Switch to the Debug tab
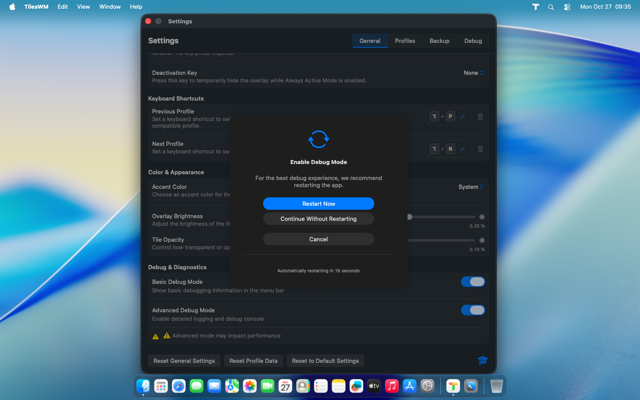This screenshot has width=640, height=400. coord(473,41)
